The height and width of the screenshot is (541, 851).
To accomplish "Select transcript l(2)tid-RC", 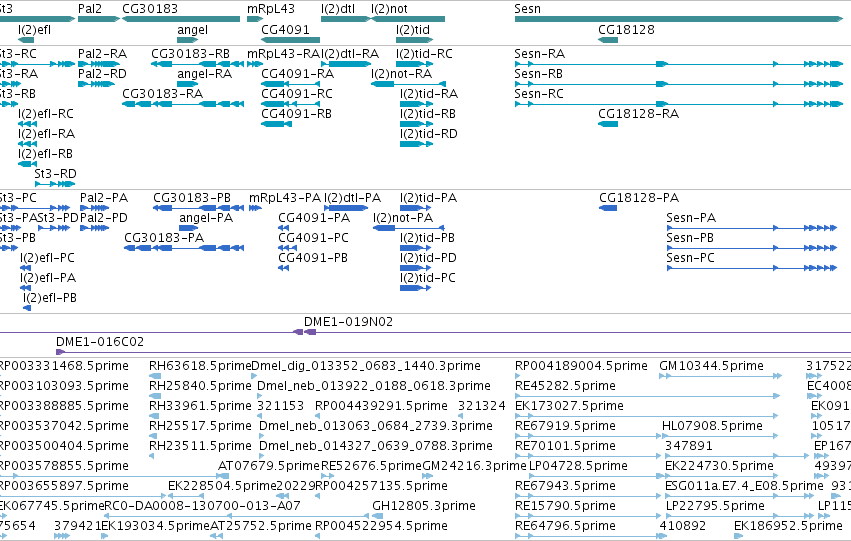I will 415,64.
